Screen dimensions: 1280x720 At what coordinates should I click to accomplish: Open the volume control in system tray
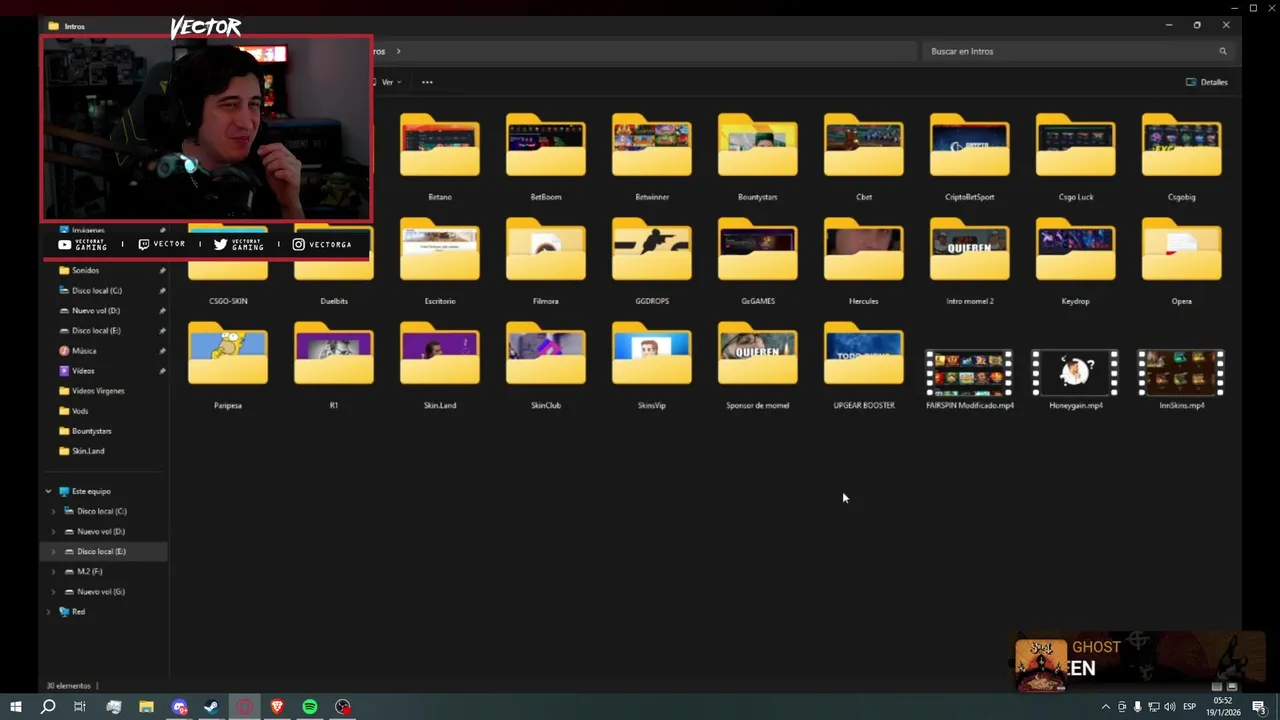(x=1170, y=707)
